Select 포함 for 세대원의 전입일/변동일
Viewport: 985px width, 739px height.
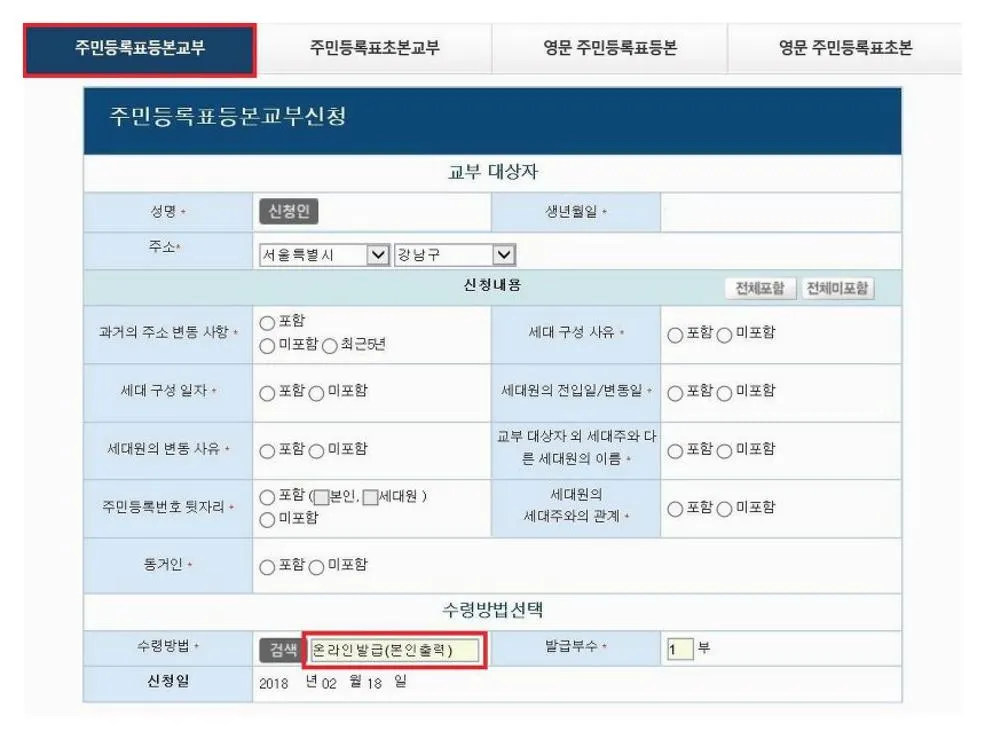pyautogui.click(x=675, y=393)
